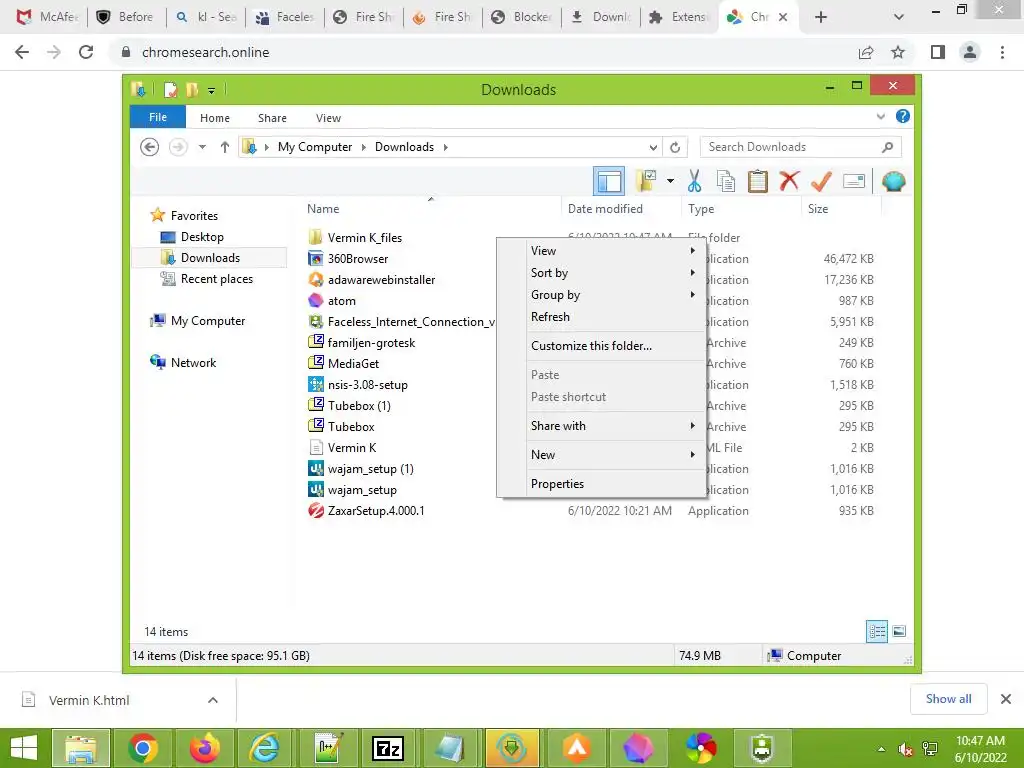Show hidden system tray icons arrow
Viewport: 1024px width, 768px height.
(x=882, y=748)
